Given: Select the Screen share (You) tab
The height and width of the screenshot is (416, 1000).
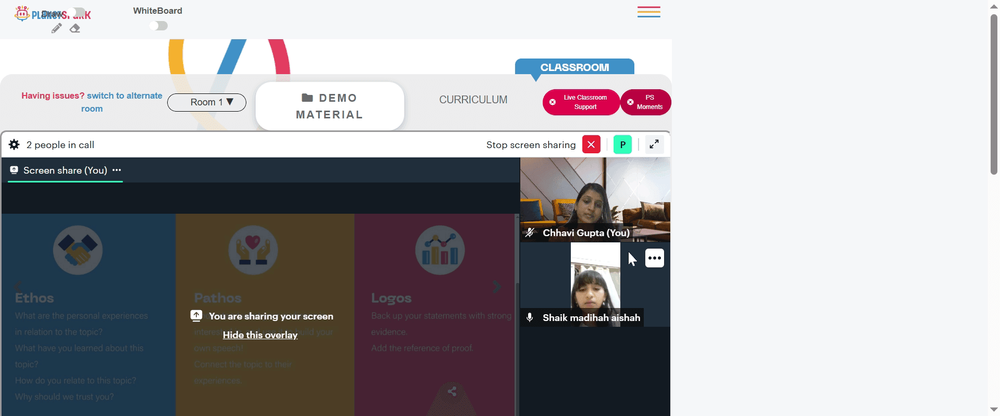Looking at the screenshot, I should (65, 170).
